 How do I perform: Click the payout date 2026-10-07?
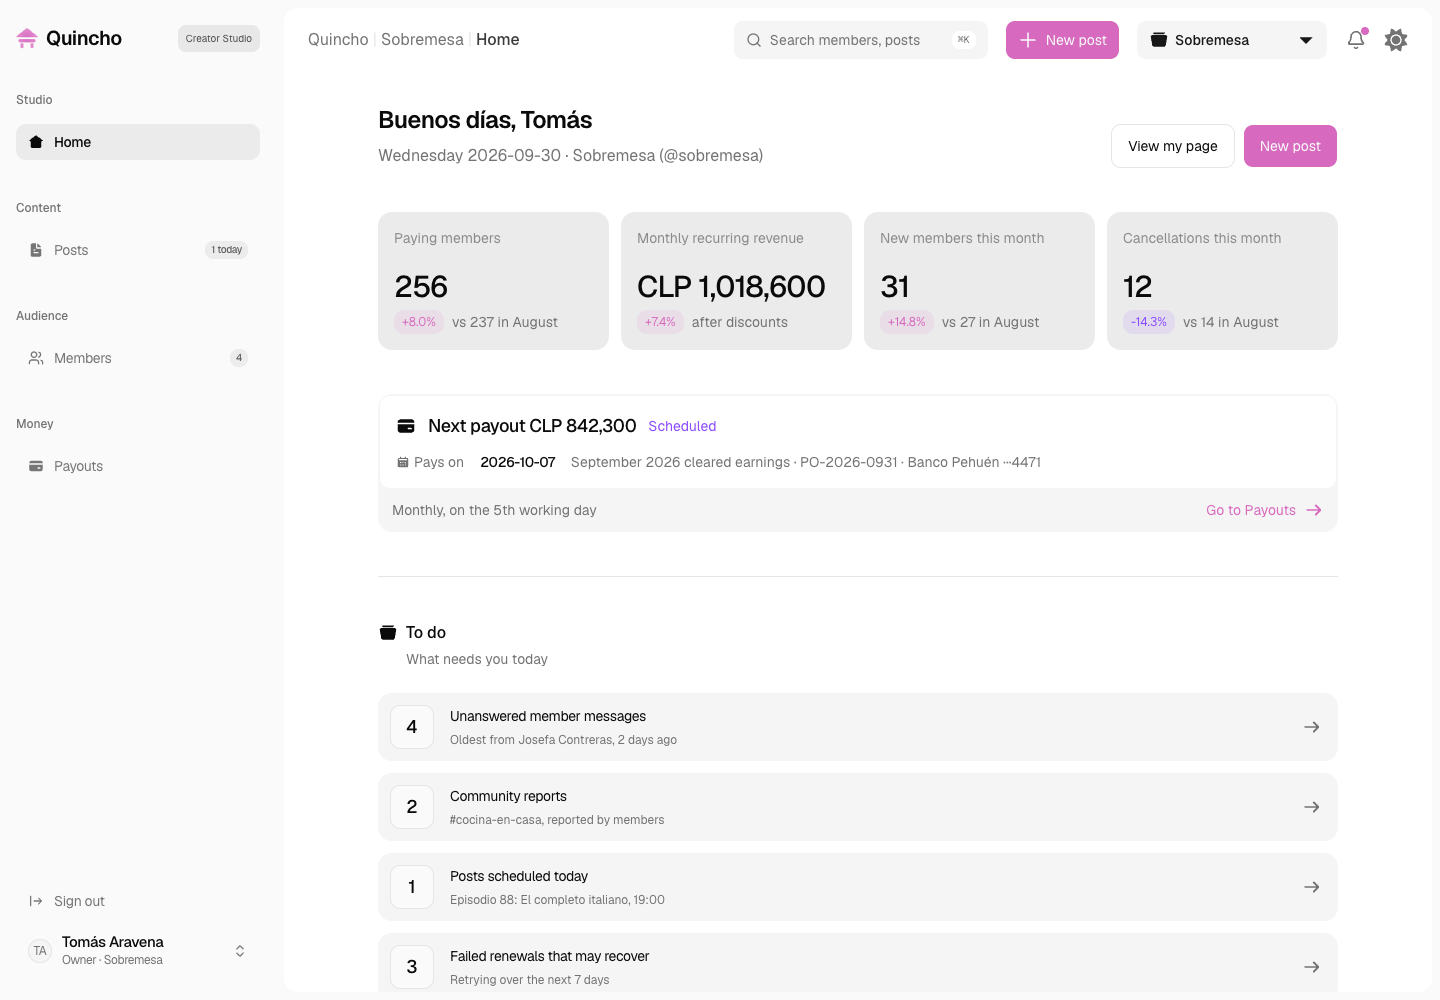pyautogui.click(x=518, y=462)
